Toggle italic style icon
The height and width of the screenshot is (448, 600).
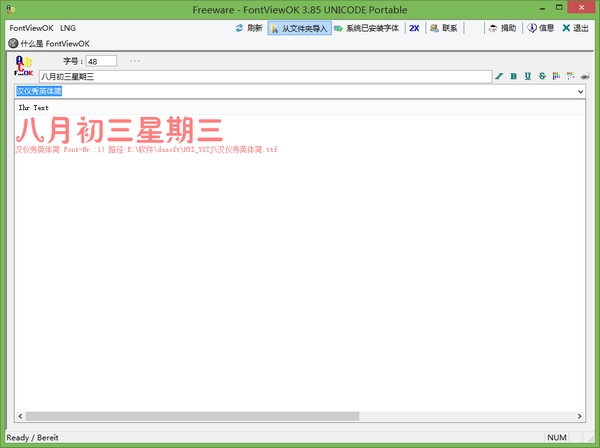coord(499,76)
